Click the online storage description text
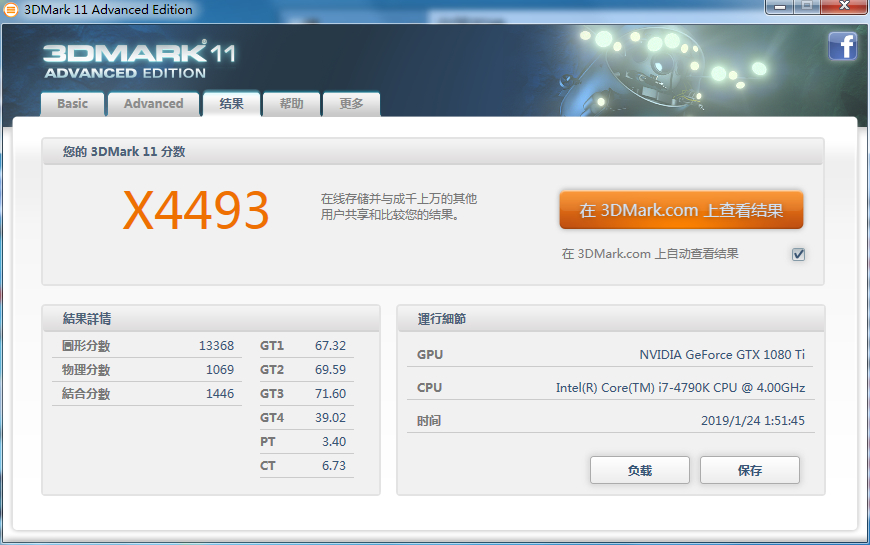870x545 pixels. 398,206
